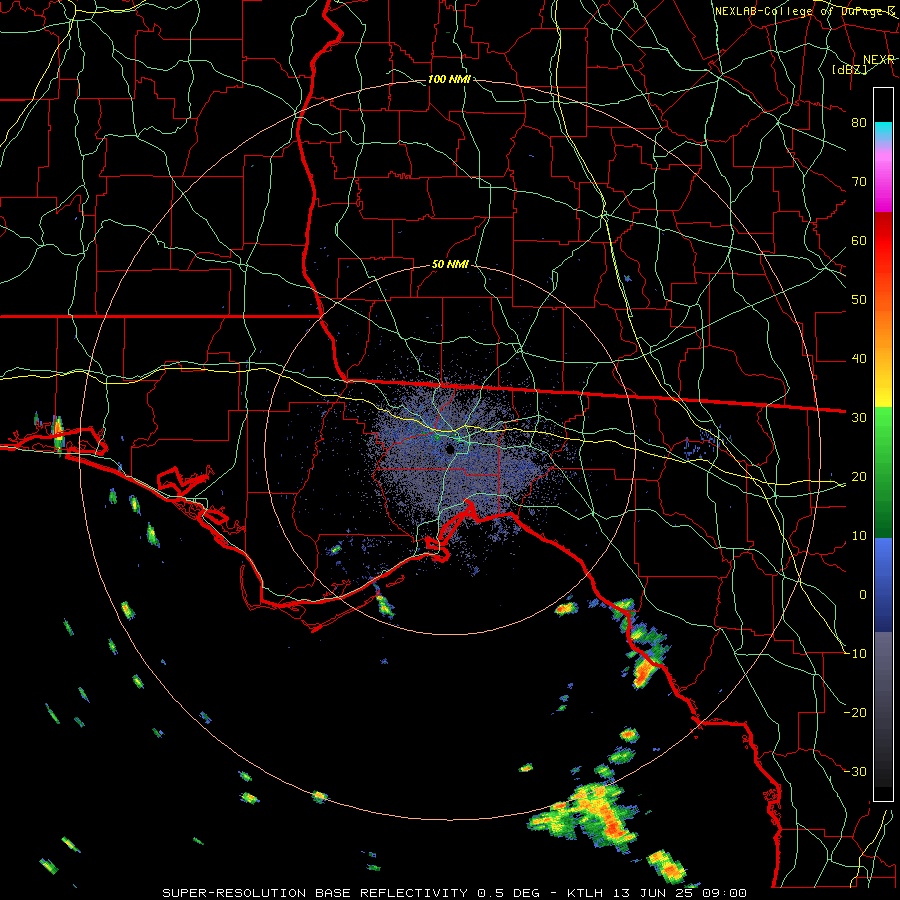
Task: Click the 100 NMI range ring label
Action: [x=449, y=79]
